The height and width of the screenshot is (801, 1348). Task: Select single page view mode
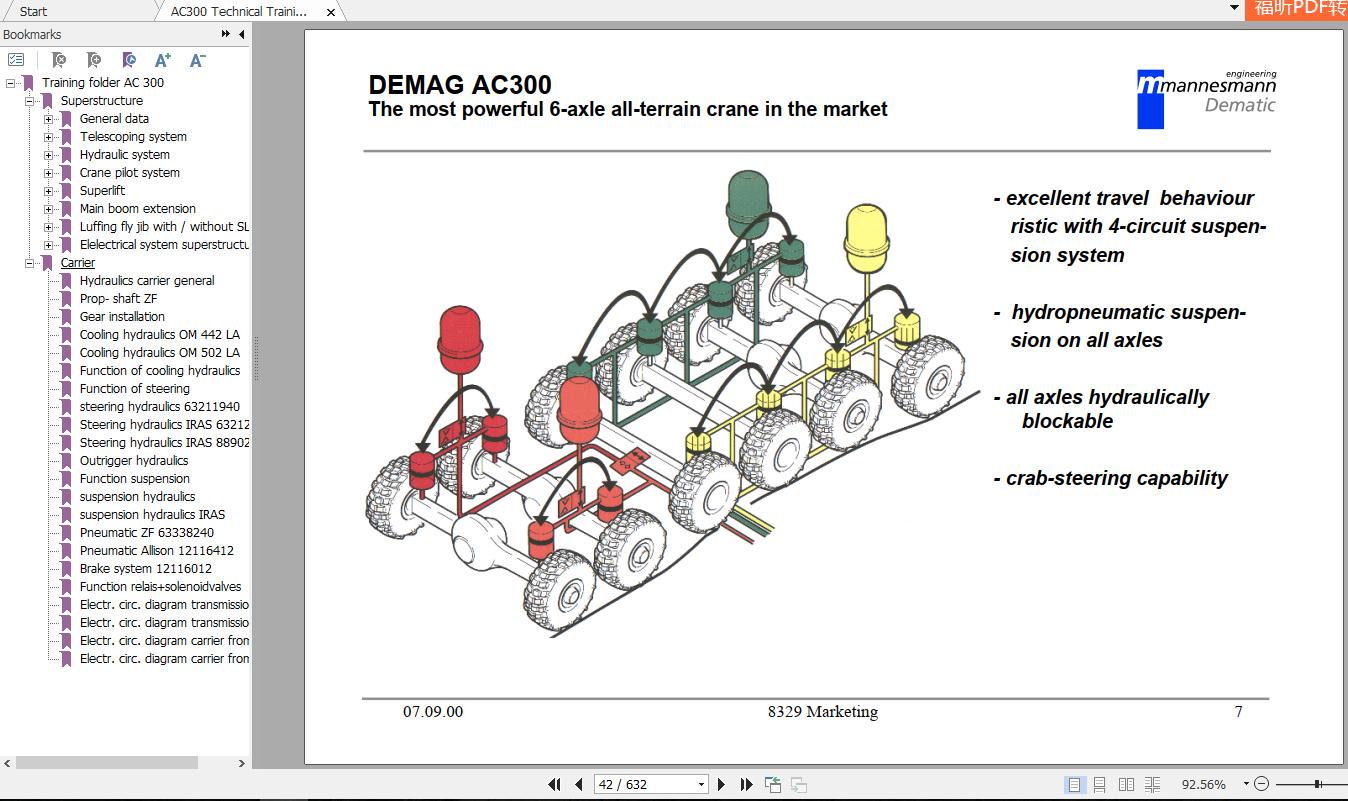(1076, 785)
